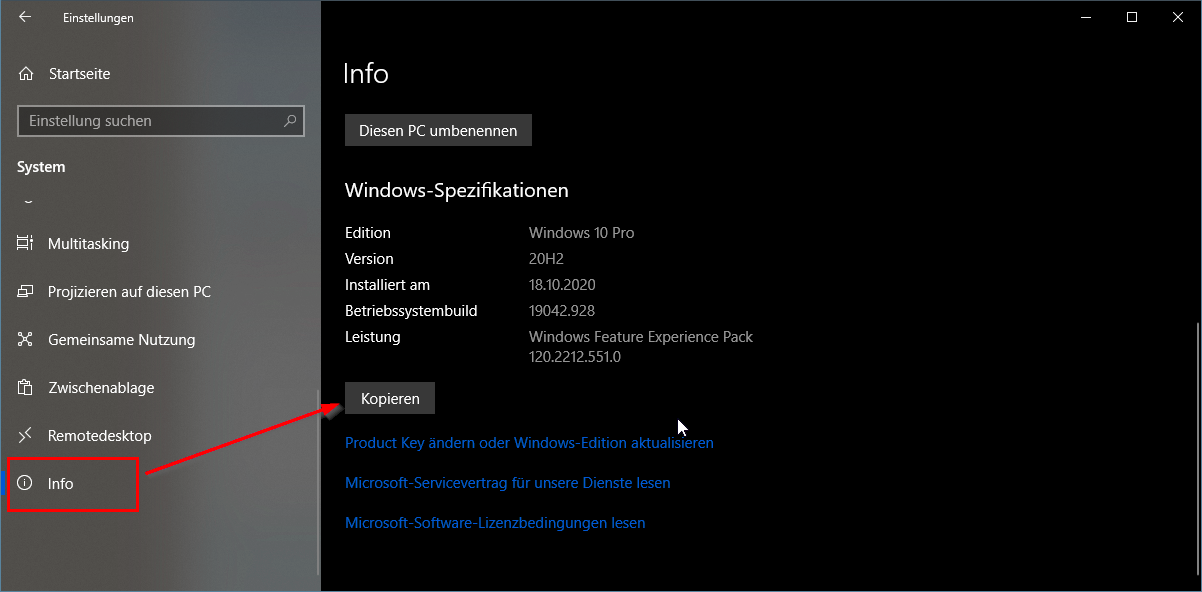
Task: Focus the Einstellung suchen search field
Action: 150,121
